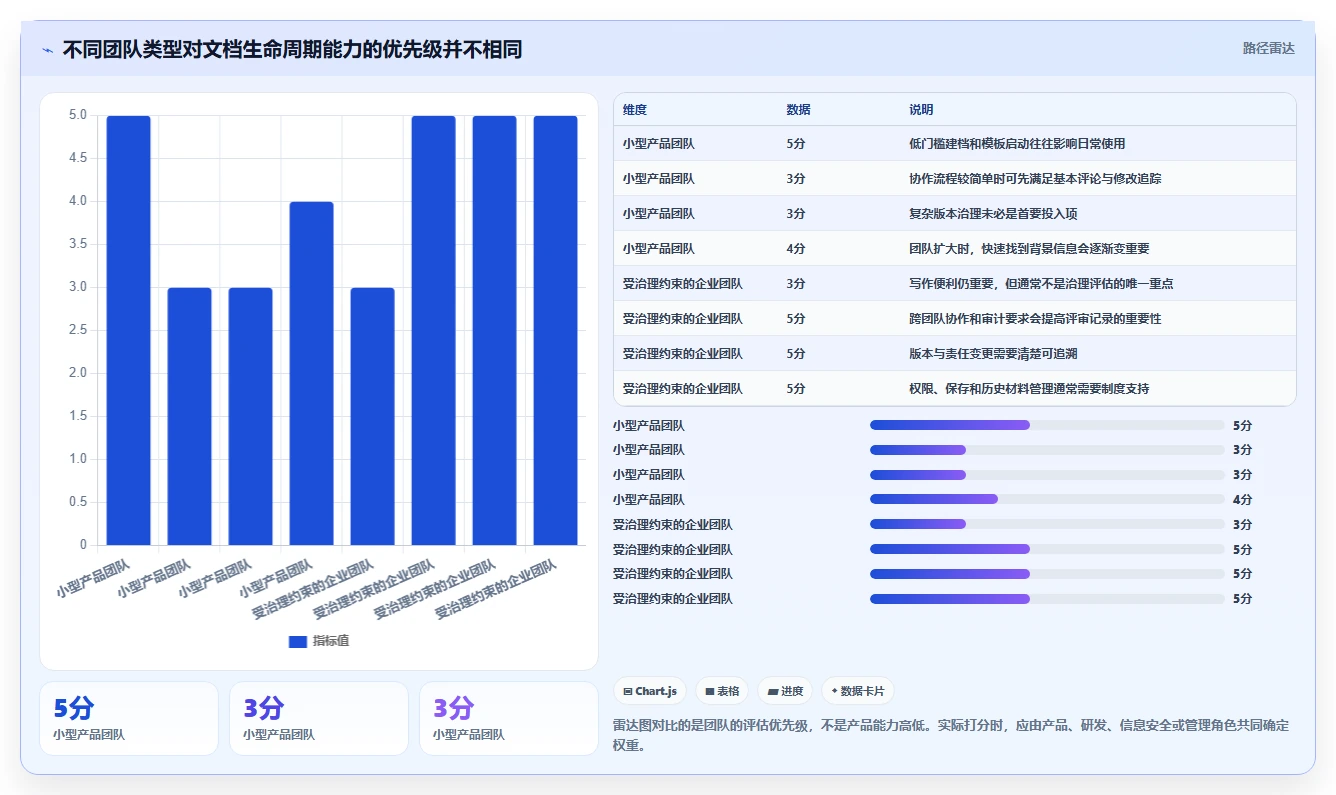Click the lightning icon beside the page title
1336x795 pixels.
(47, 50)
